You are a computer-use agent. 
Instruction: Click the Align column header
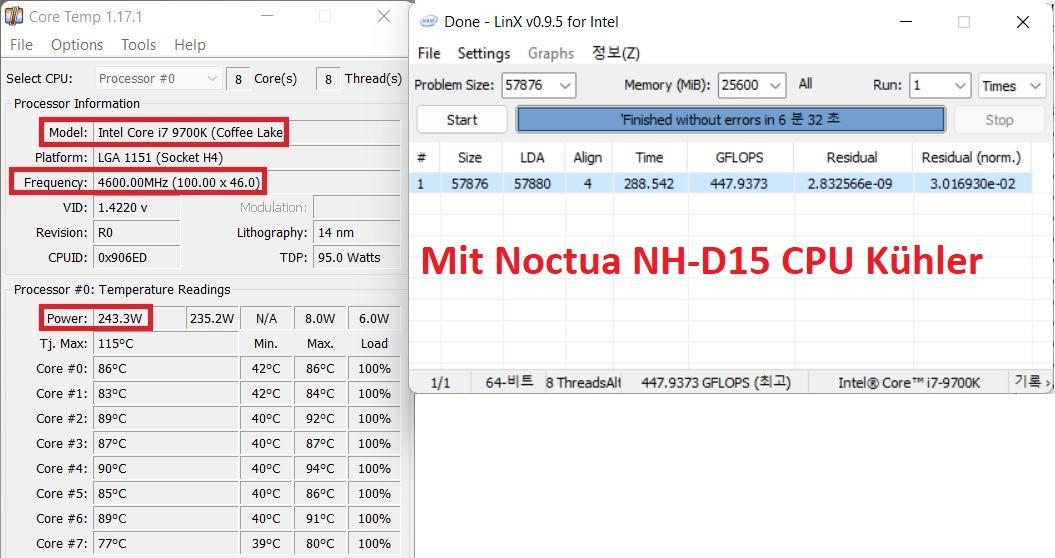(x=587, y=158)
